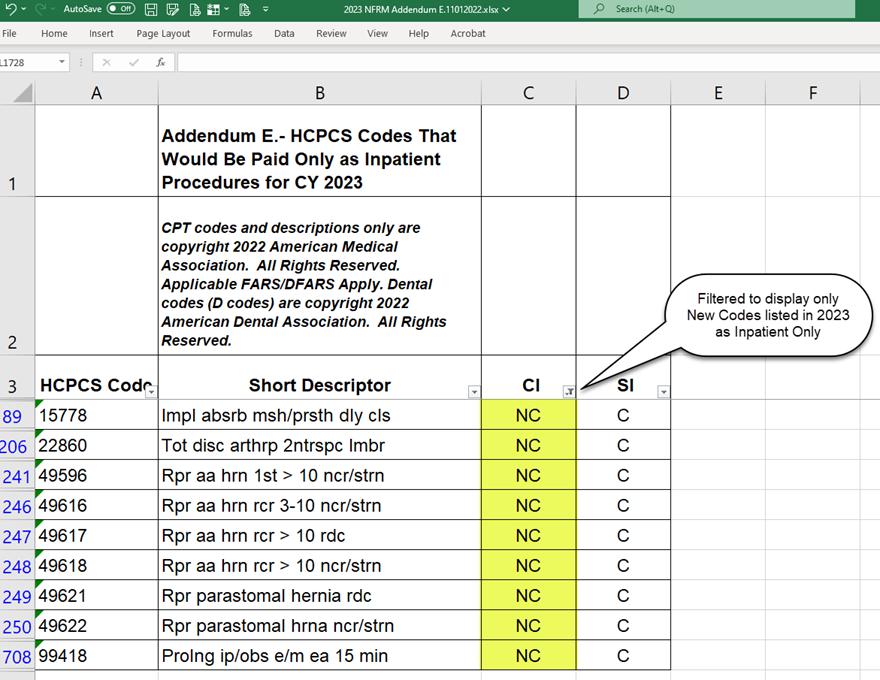Image resolution: width=880 pixels, height=680 pixels.
Task: Click the 'Tot disc arthrp 2ntrspc lmbr' cell
Action: tap(320, 445)
